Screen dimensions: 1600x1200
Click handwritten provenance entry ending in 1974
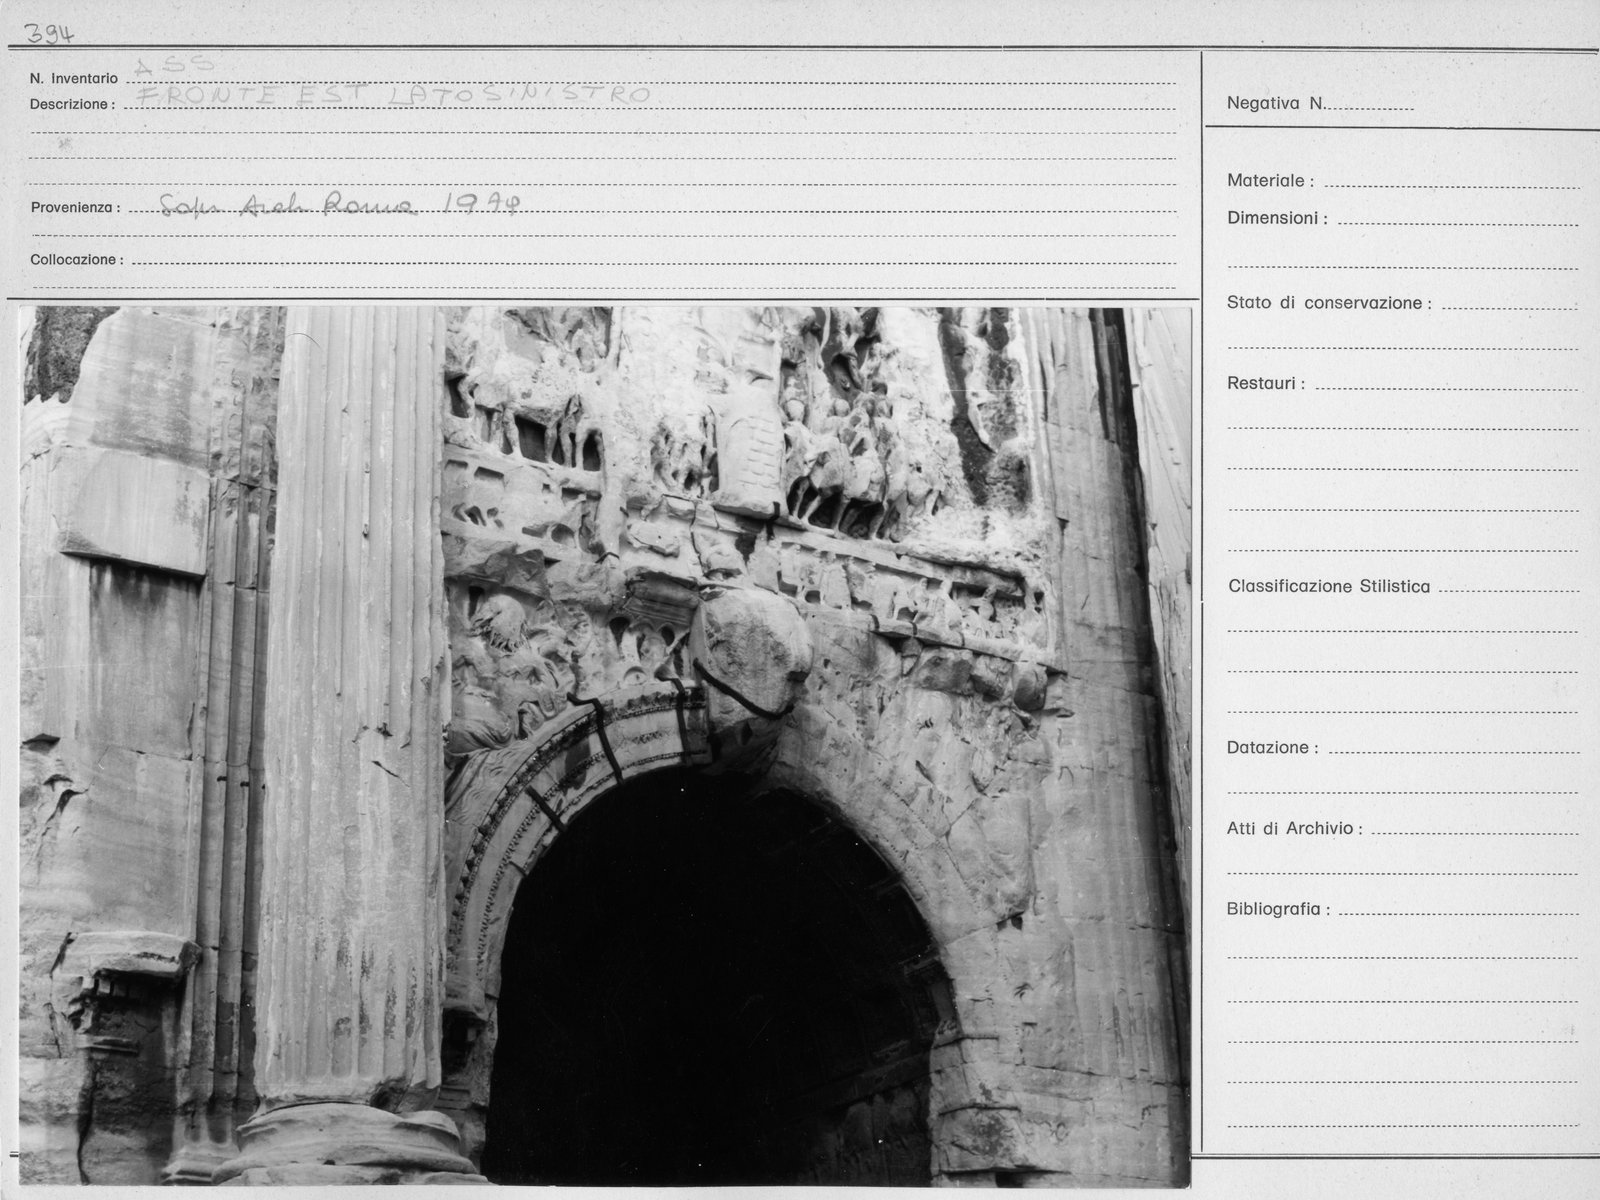click(x=340, y=205)
